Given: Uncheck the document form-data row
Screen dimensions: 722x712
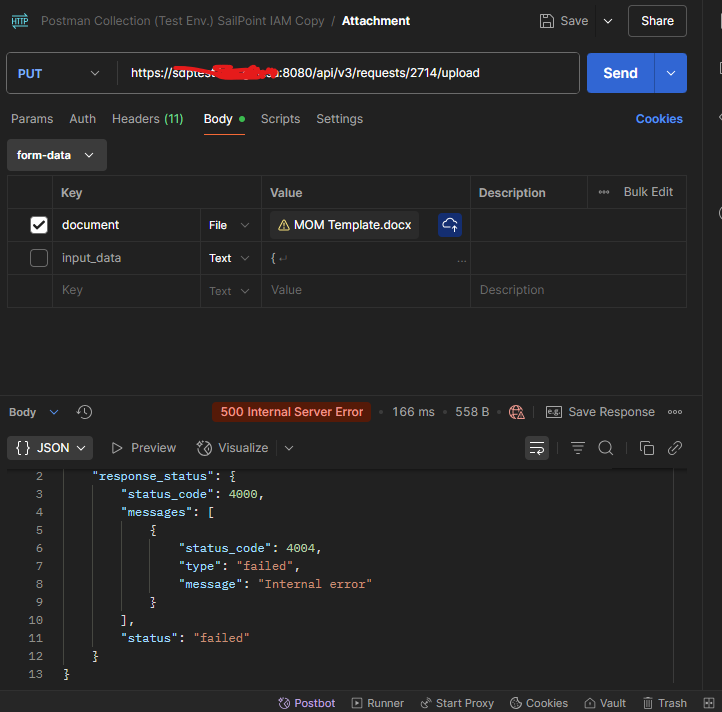Looking at the screenshot, I should (39, 225).
